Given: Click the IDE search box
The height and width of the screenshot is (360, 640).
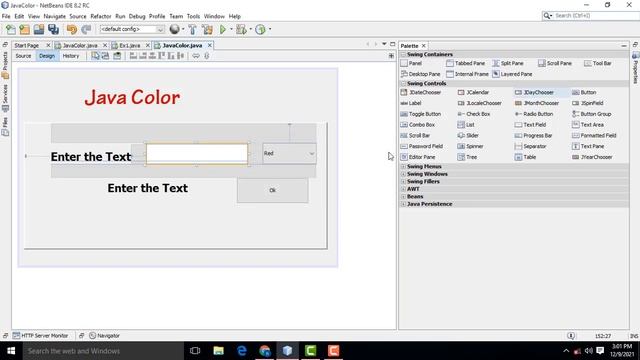Looking at the screenshot, I should [590, 16].
